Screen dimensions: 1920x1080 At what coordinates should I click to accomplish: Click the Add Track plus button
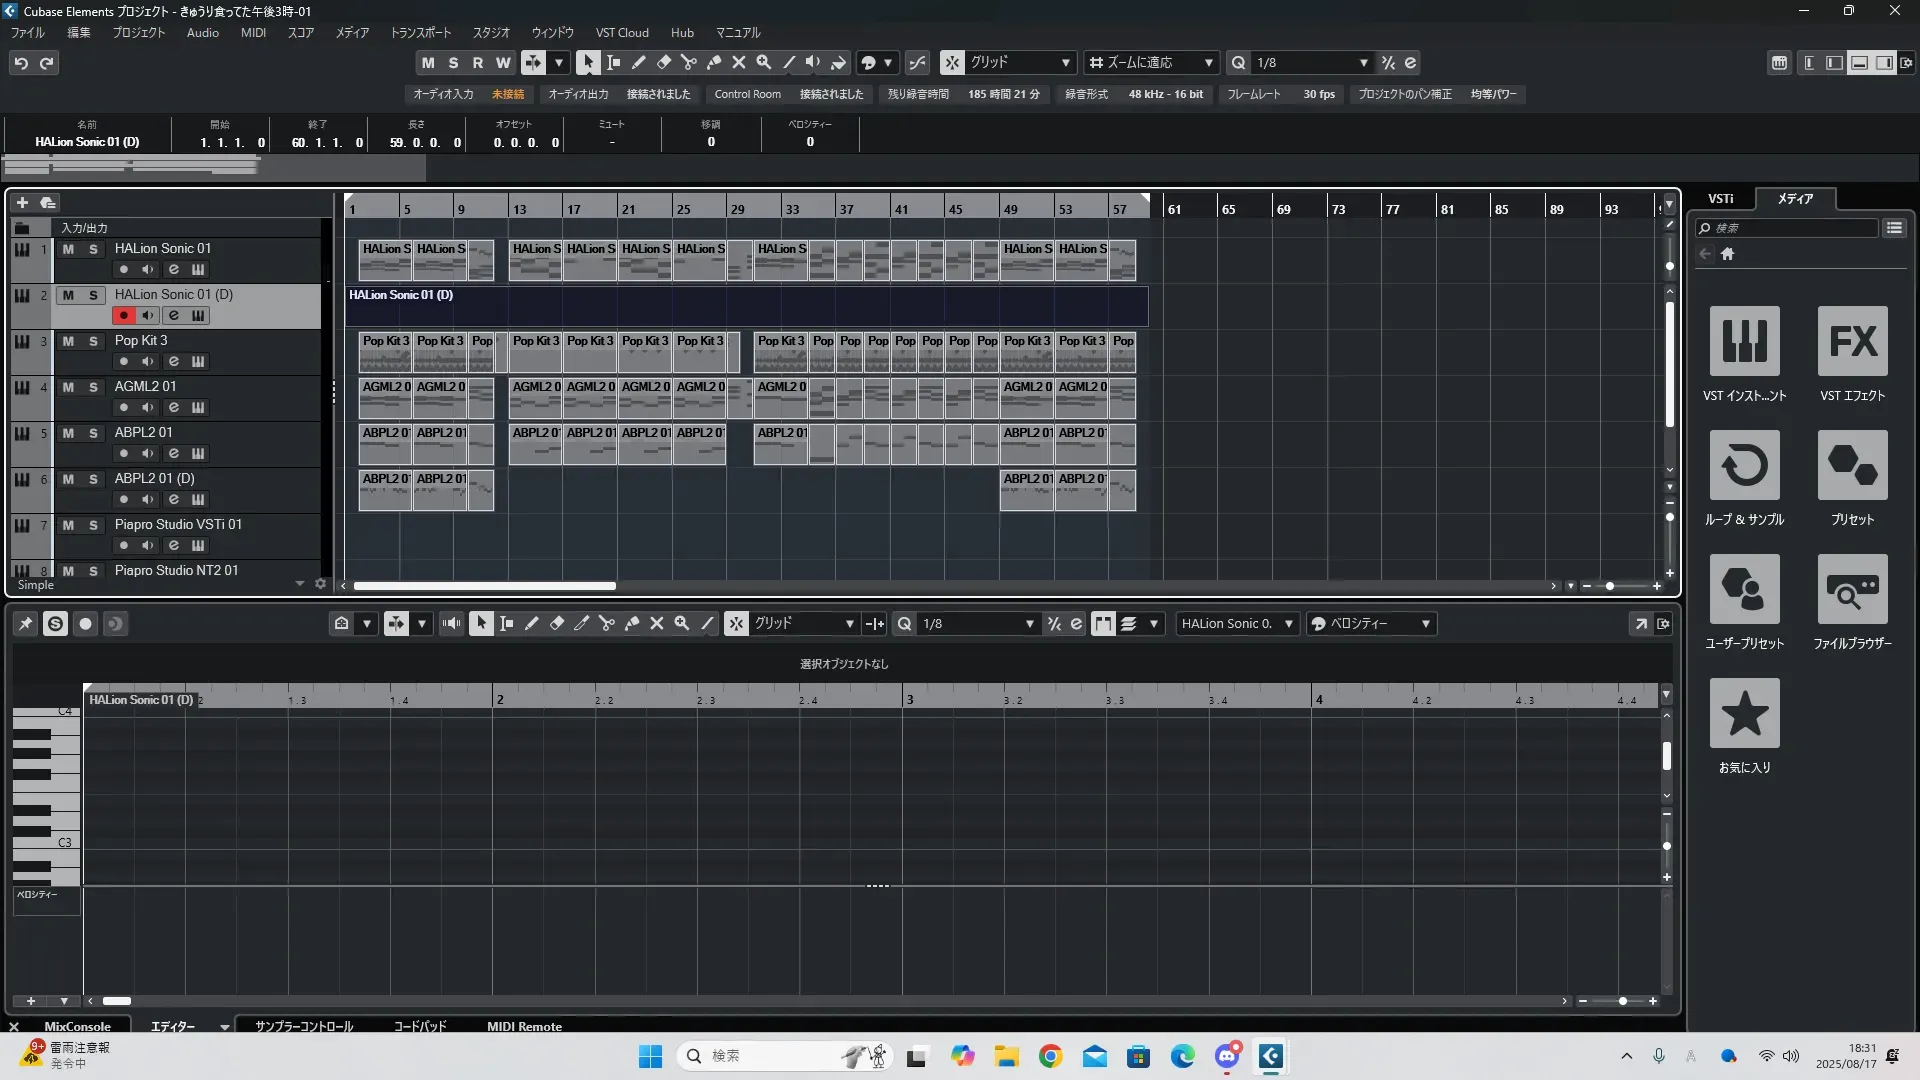click(x=22, y=203)
